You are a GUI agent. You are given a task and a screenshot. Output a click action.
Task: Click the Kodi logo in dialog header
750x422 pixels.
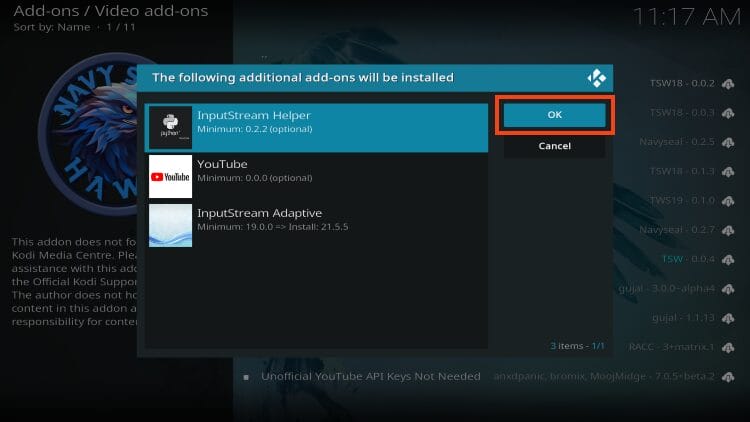pos(596,78)
